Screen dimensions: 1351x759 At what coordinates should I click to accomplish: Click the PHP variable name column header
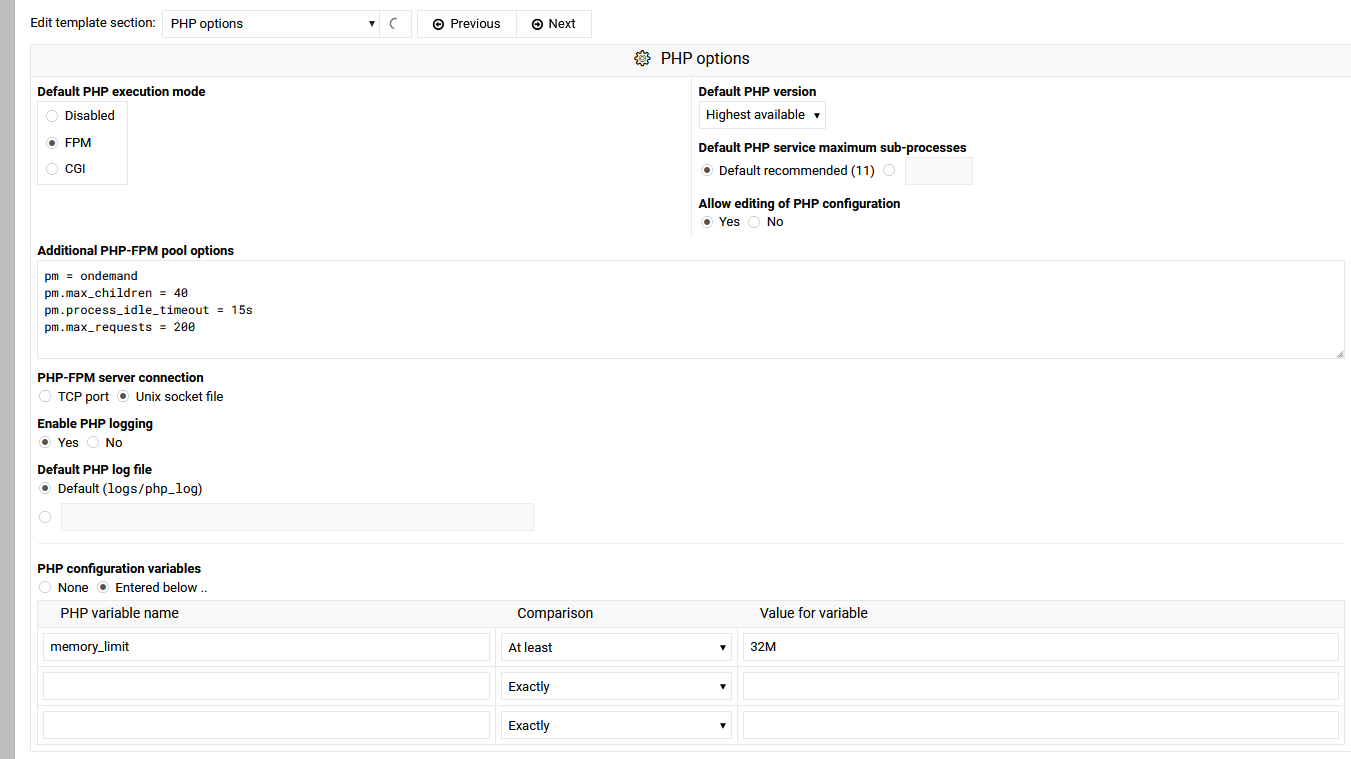click(x=120, y=613)
